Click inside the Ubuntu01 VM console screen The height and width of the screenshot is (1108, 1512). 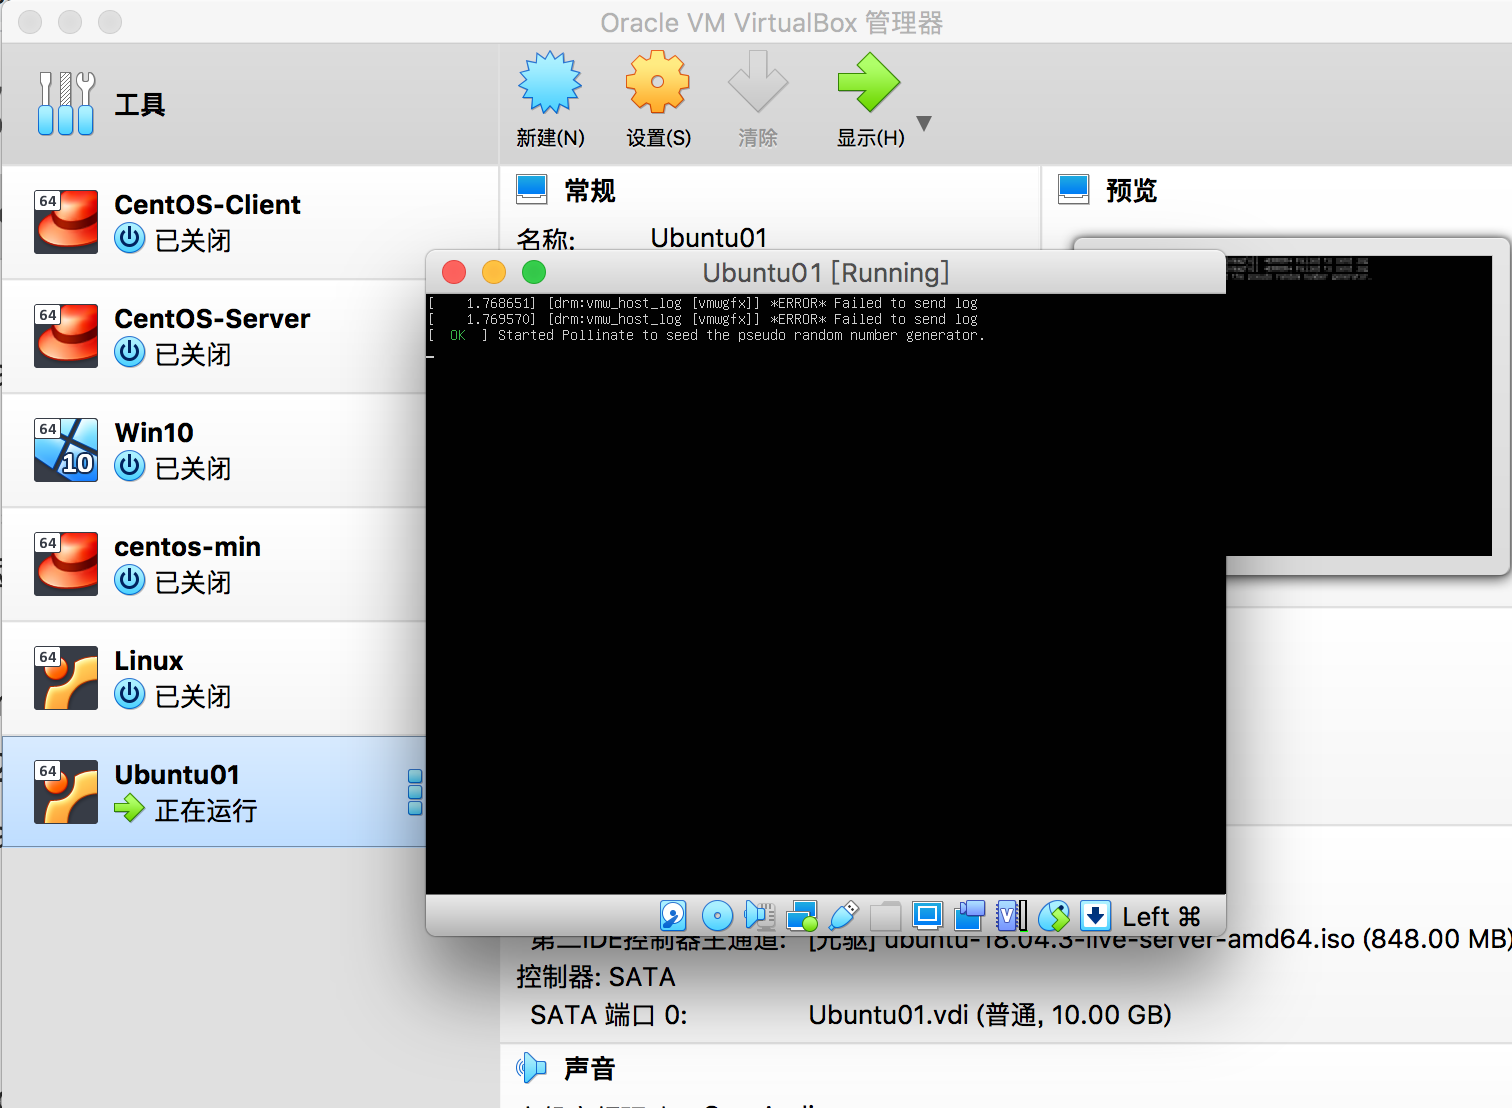pos(826,594)
